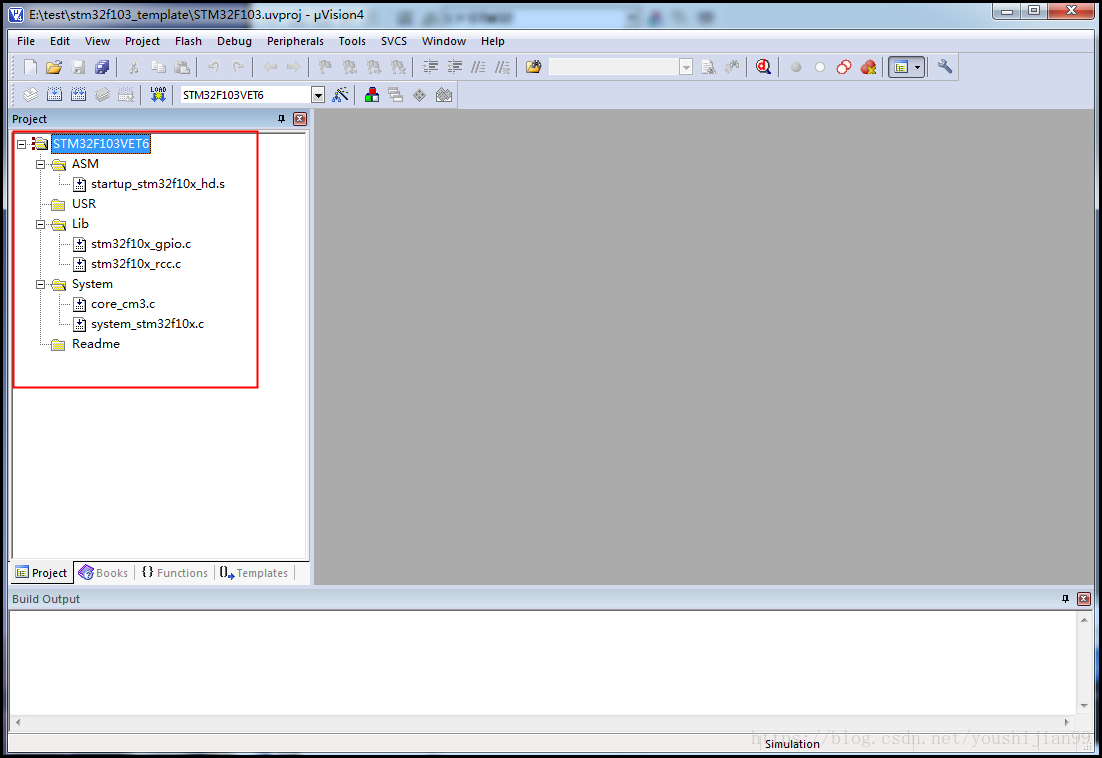Click Disable All Breakpoints icon

(844, 67)
